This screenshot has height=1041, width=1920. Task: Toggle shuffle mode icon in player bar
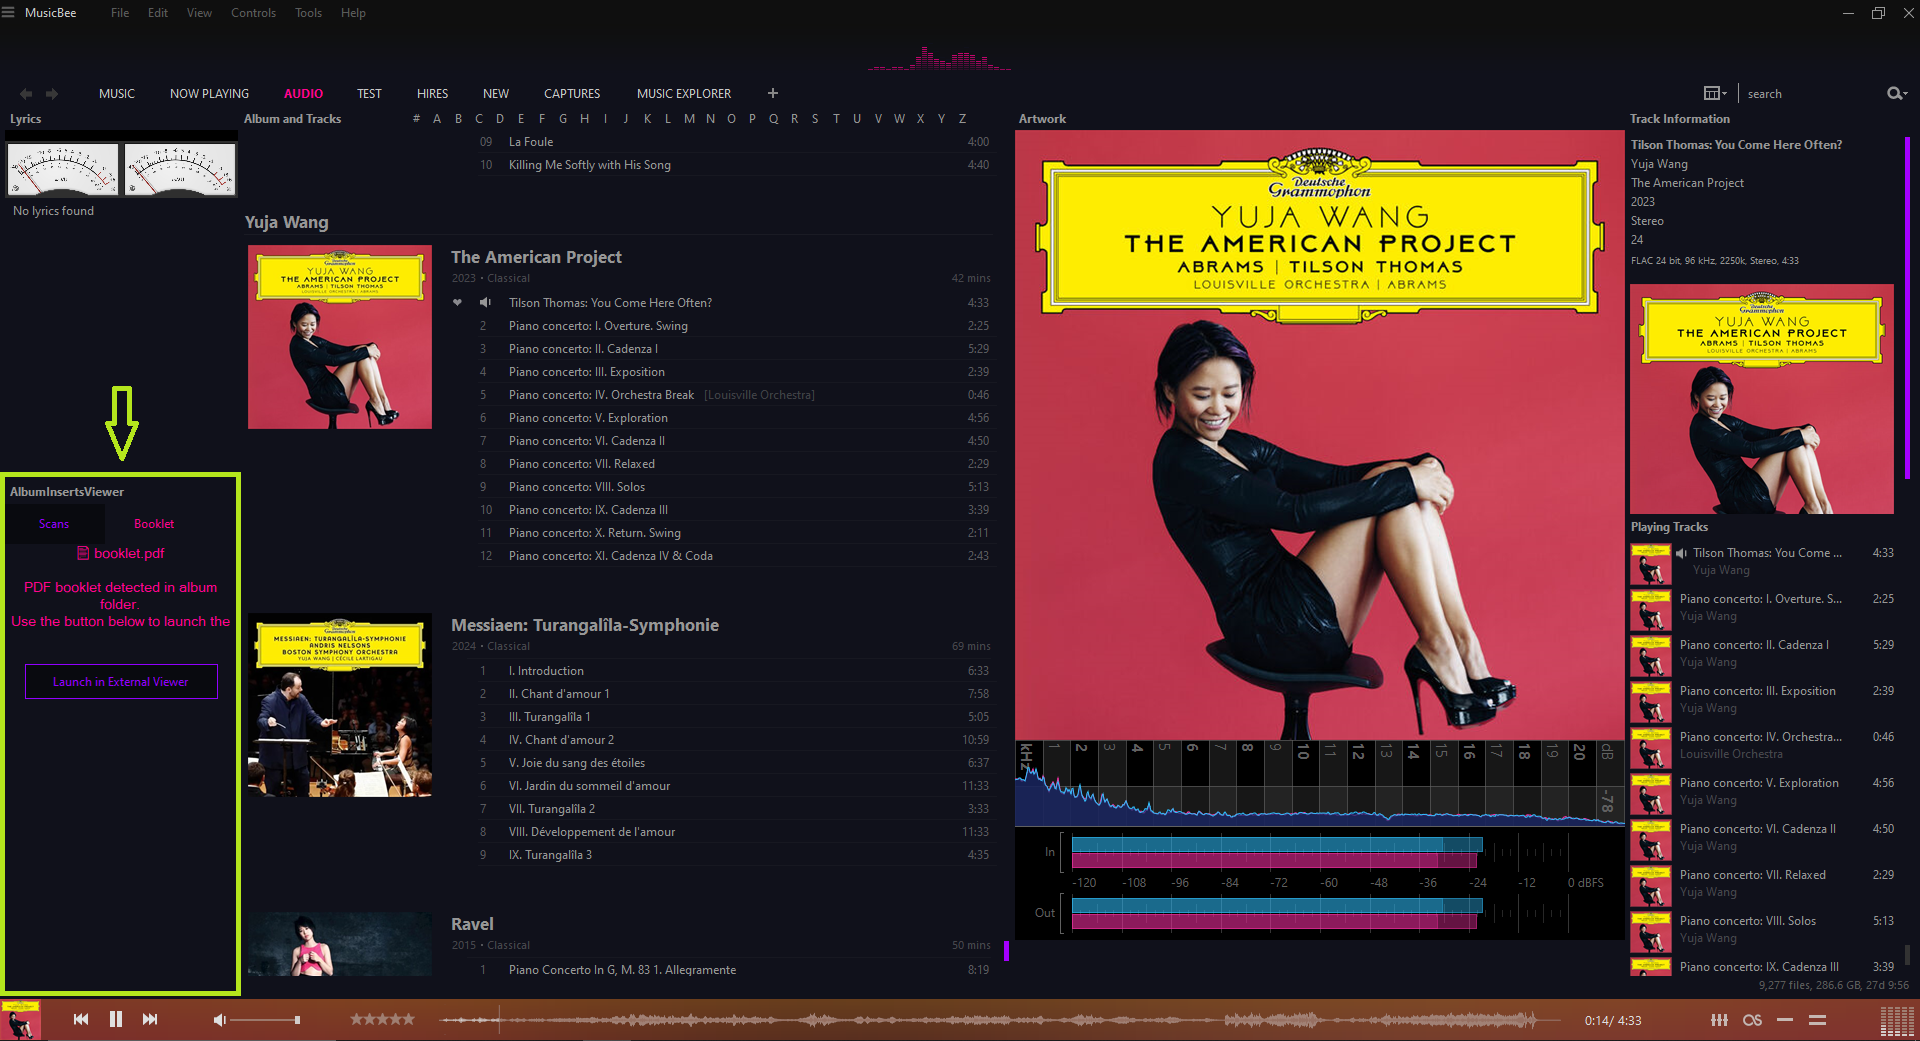(x=1818, y=1020)
